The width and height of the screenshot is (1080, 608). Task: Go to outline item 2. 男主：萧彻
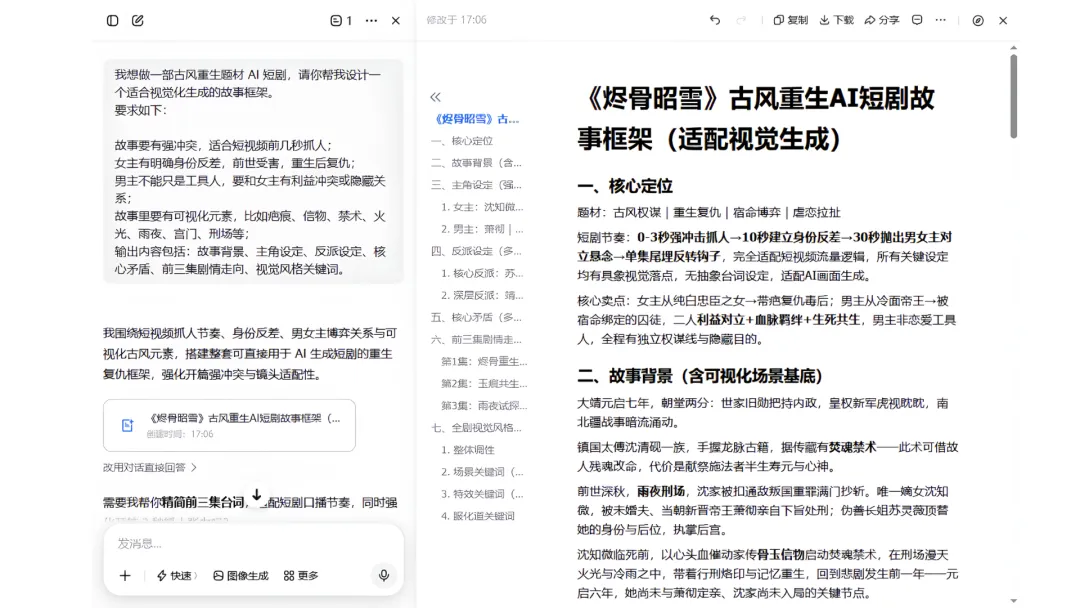482,229
